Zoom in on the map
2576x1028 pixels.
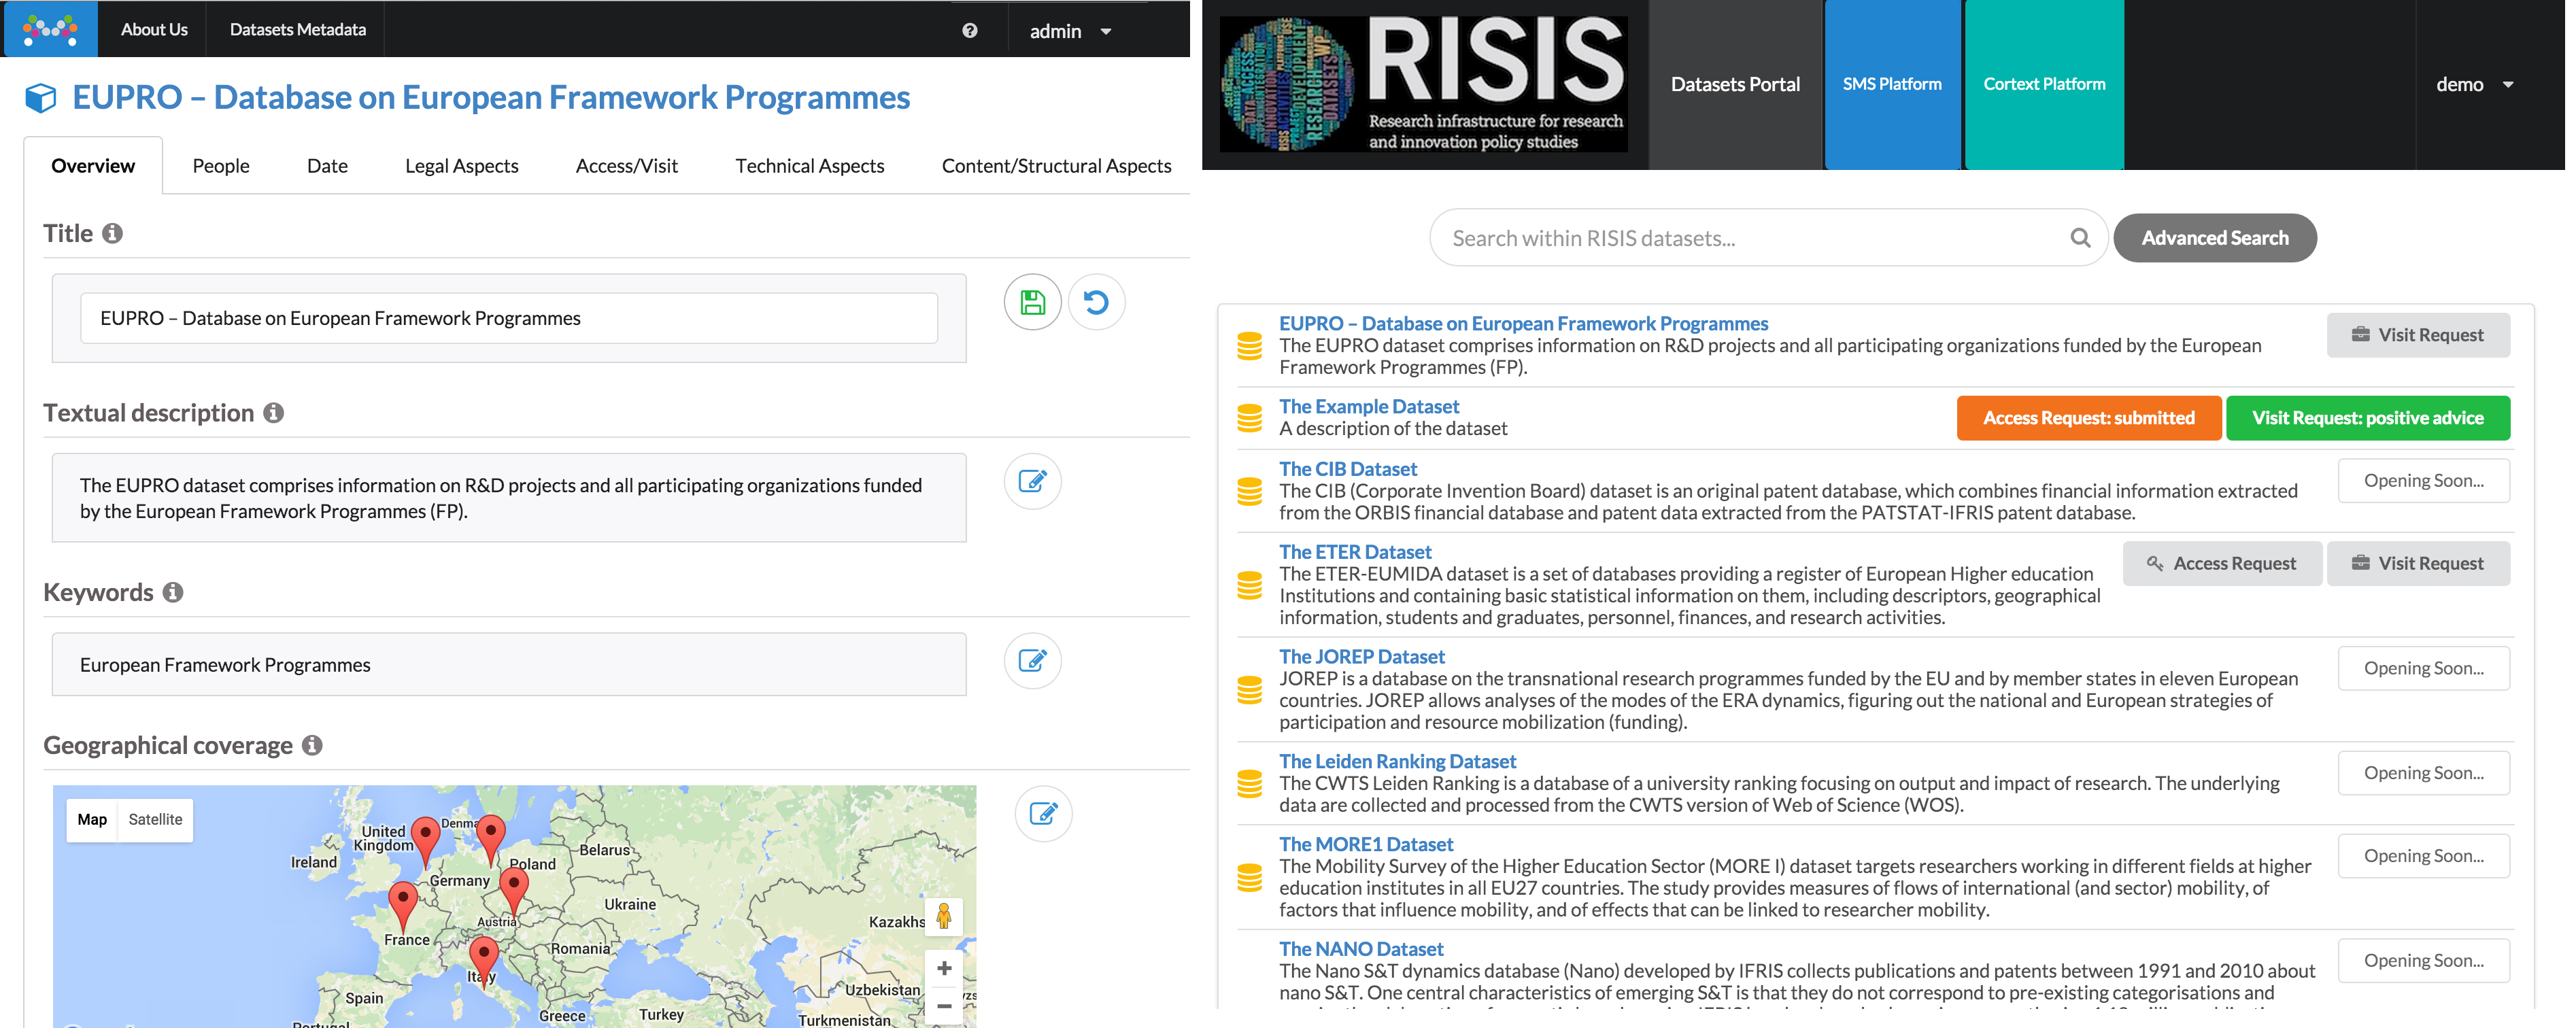[x=943, y=968]
